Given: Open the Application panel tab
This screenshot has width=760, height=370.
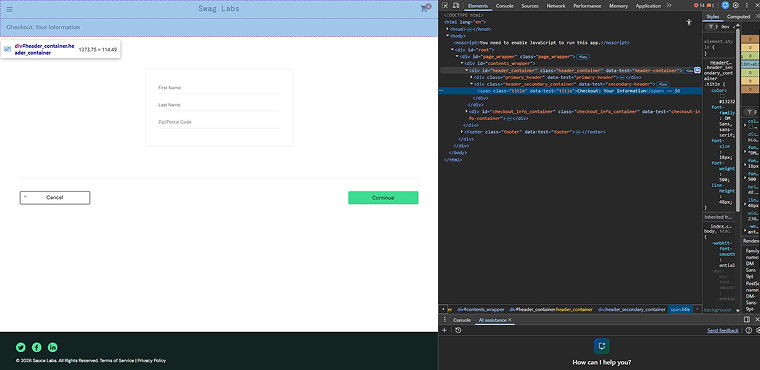Looking at the screenshot, I should coord(648,6).
